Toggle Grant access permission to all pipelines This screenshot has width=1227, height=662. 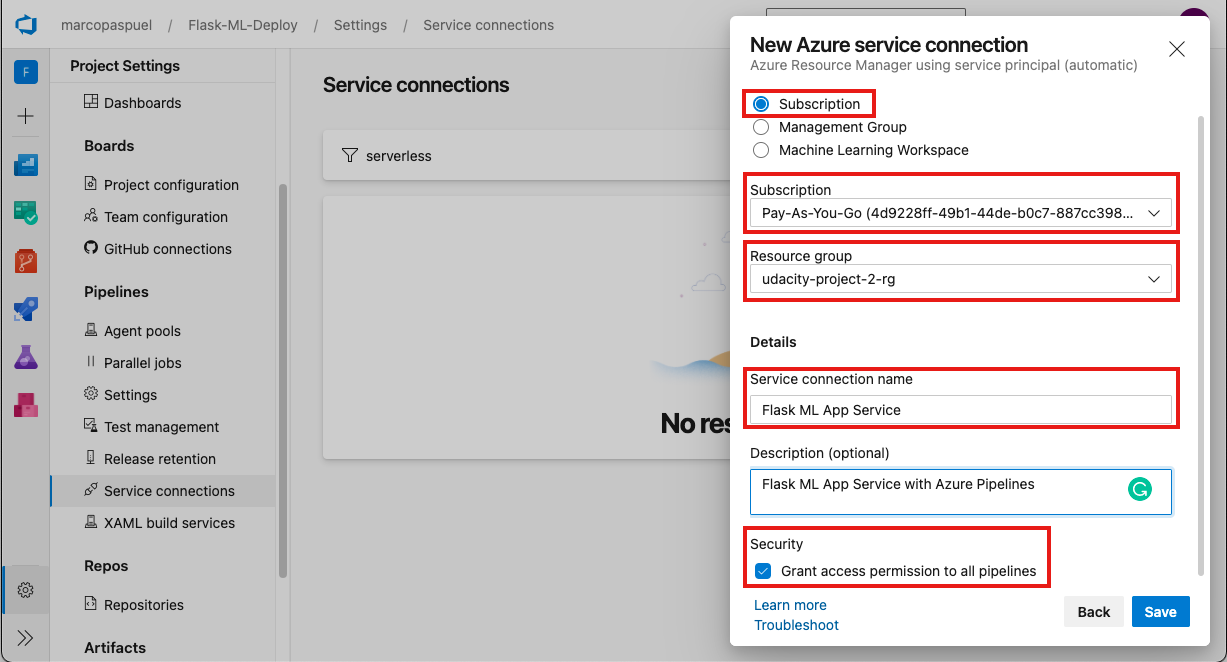click(x=764, y=571)
